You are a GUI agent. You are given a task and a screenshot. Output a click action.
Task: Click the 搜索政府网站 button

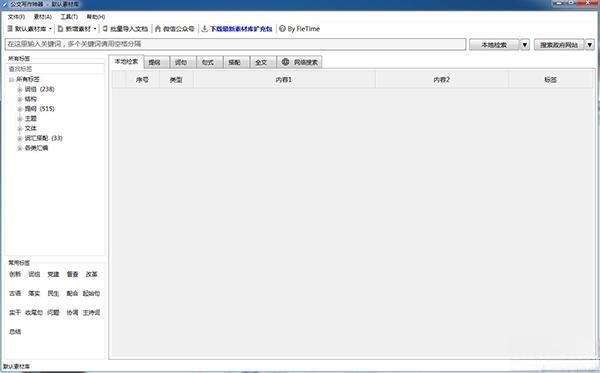559,45
